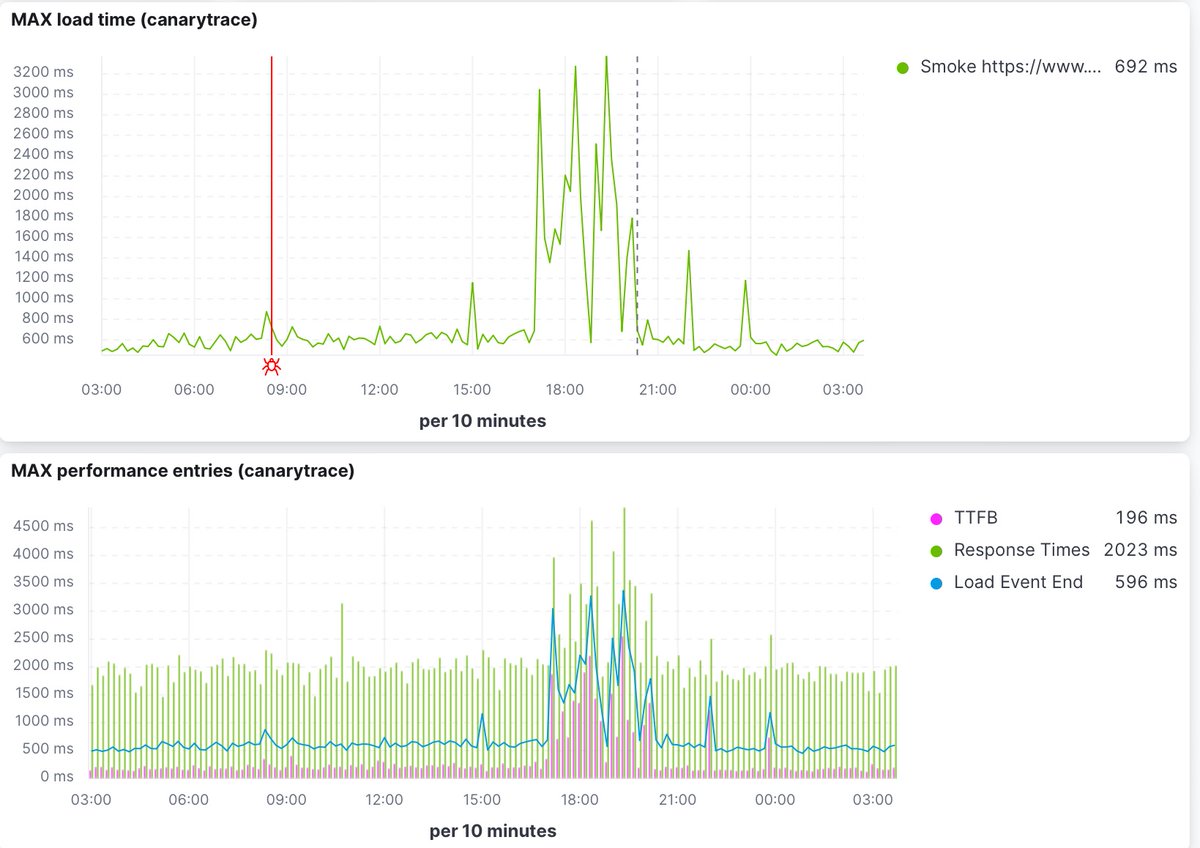The height and width of the screenshot is (848, 1200).
Task: Click the 15:00 tick on load time chart
Action: coord(472,389)
